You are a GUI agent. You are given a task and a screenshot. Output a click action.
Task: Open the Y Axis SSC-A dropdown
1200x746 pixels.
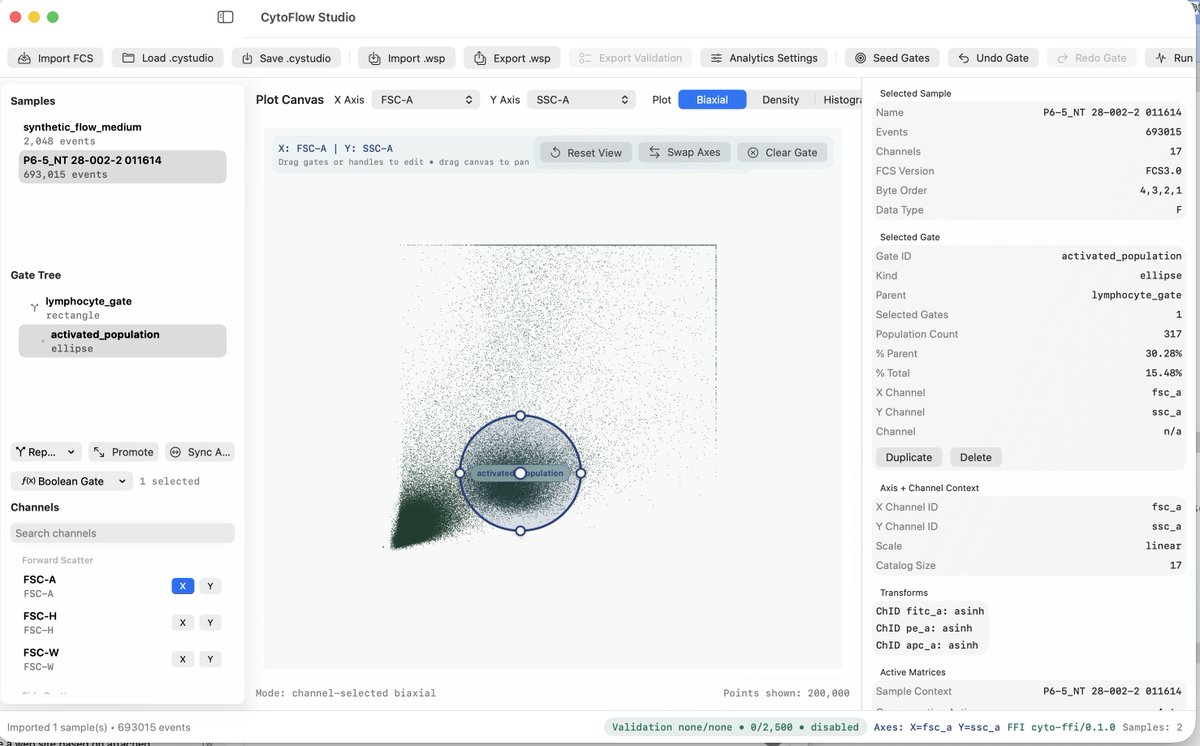tap(582, 100)
